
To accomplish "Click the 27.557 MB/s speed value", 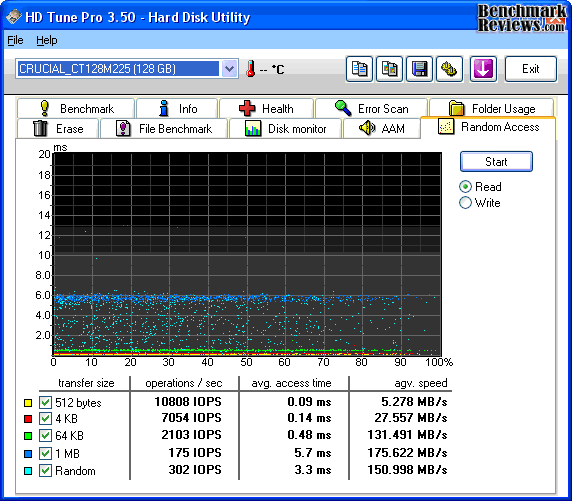I will (411, 418).
